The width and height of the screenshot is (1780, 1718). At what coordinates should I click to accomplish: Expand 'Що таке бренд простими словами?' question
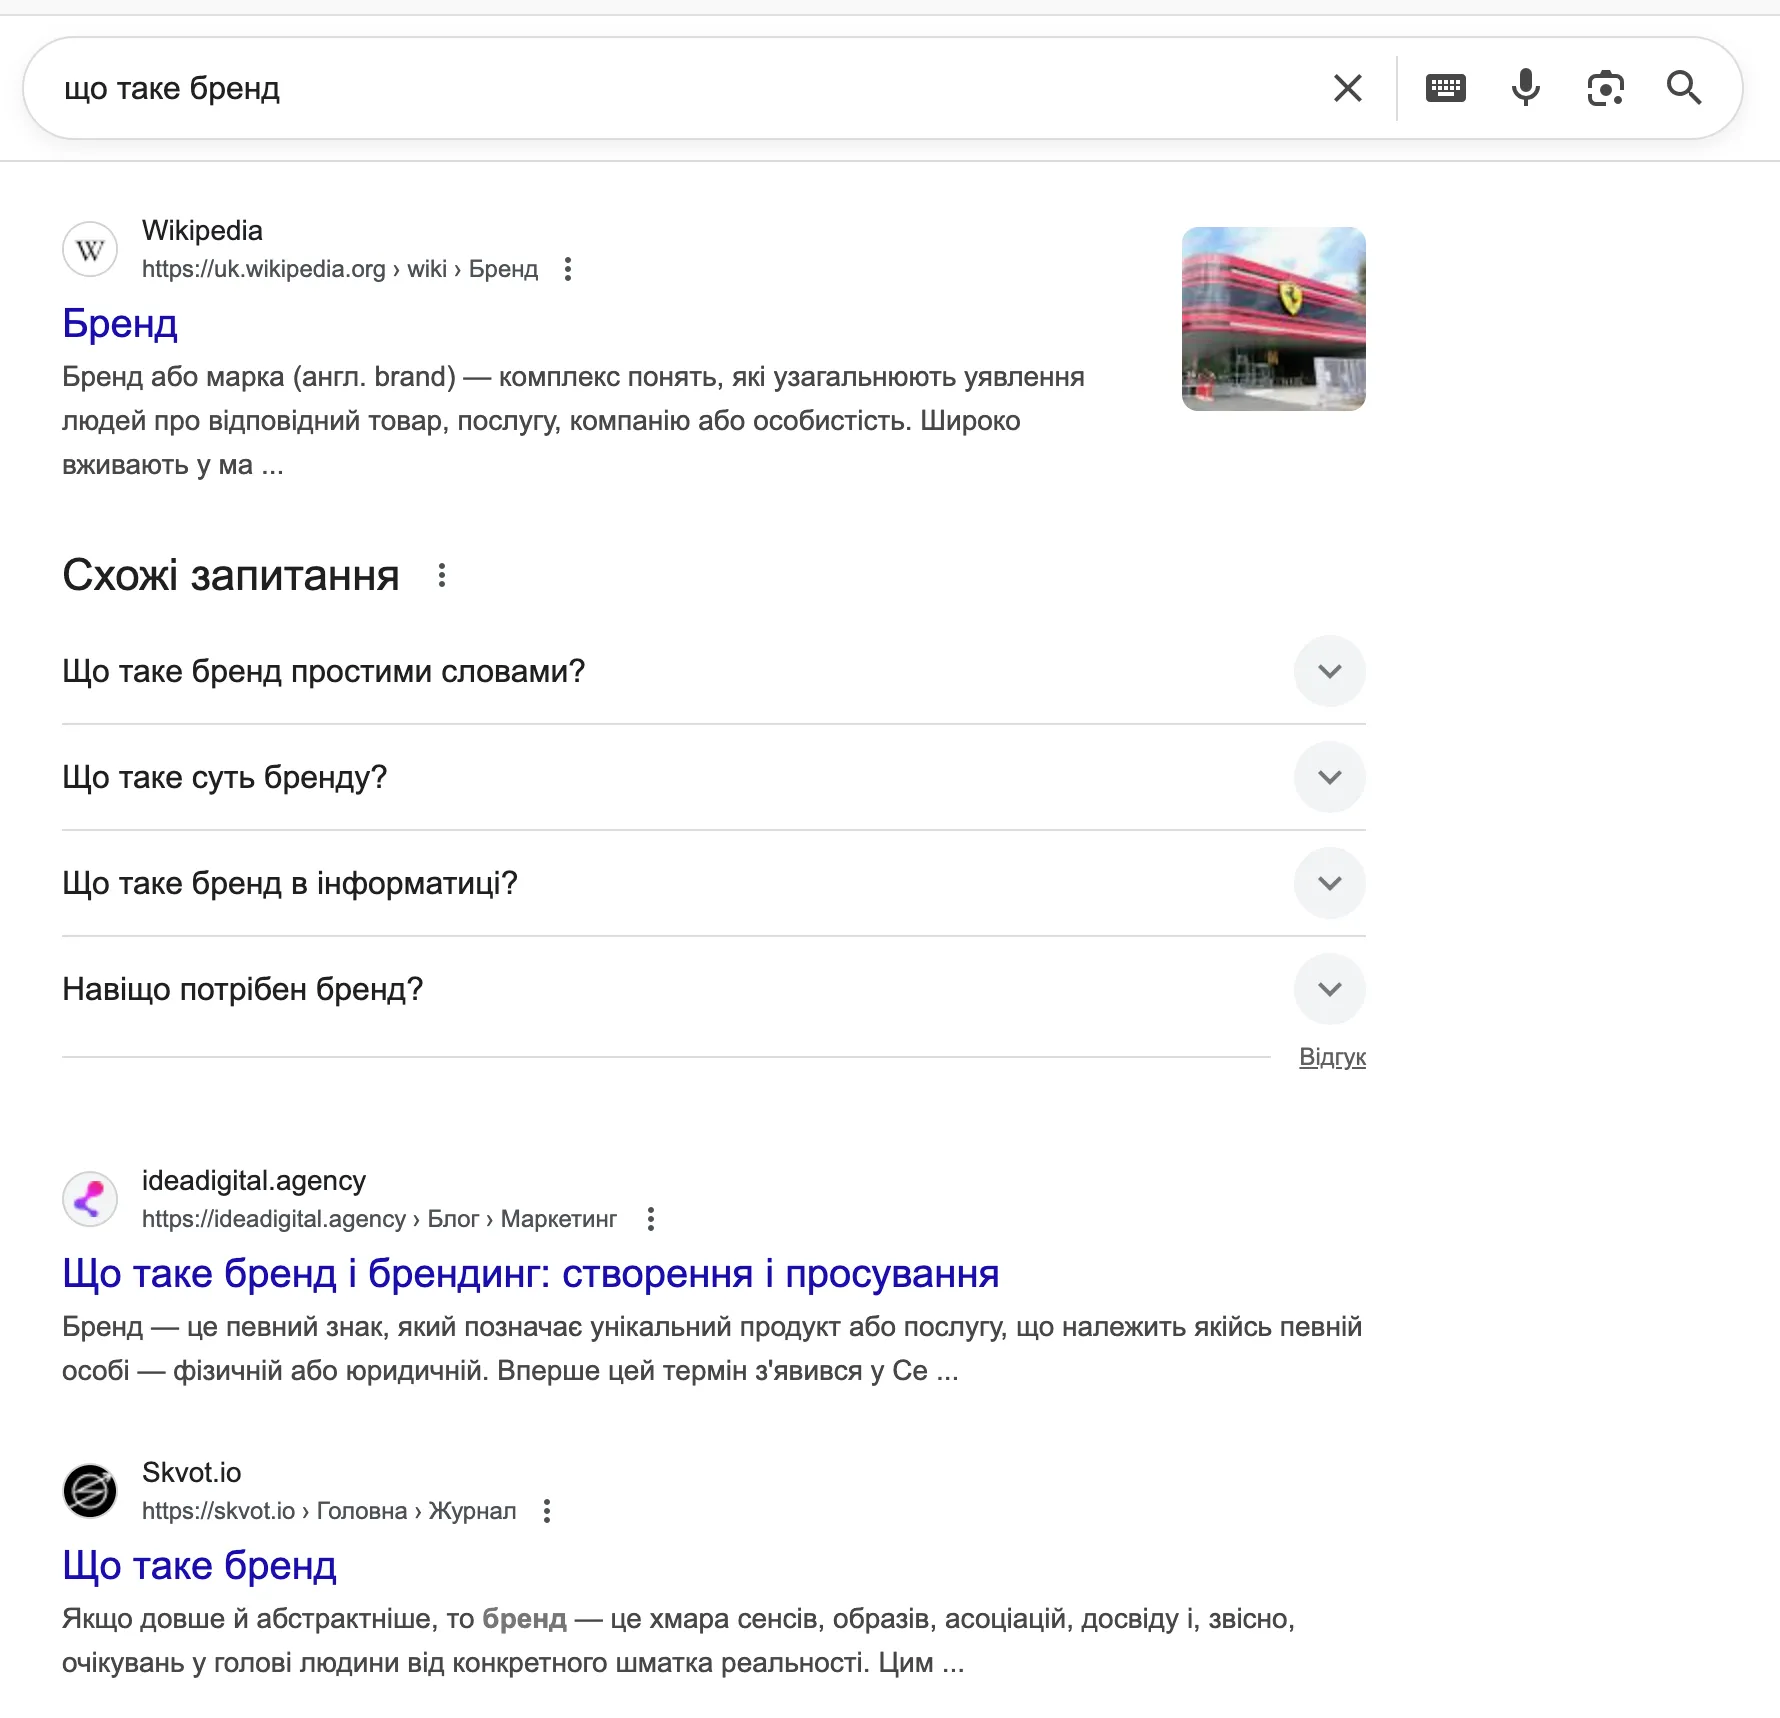[1329, 671]
